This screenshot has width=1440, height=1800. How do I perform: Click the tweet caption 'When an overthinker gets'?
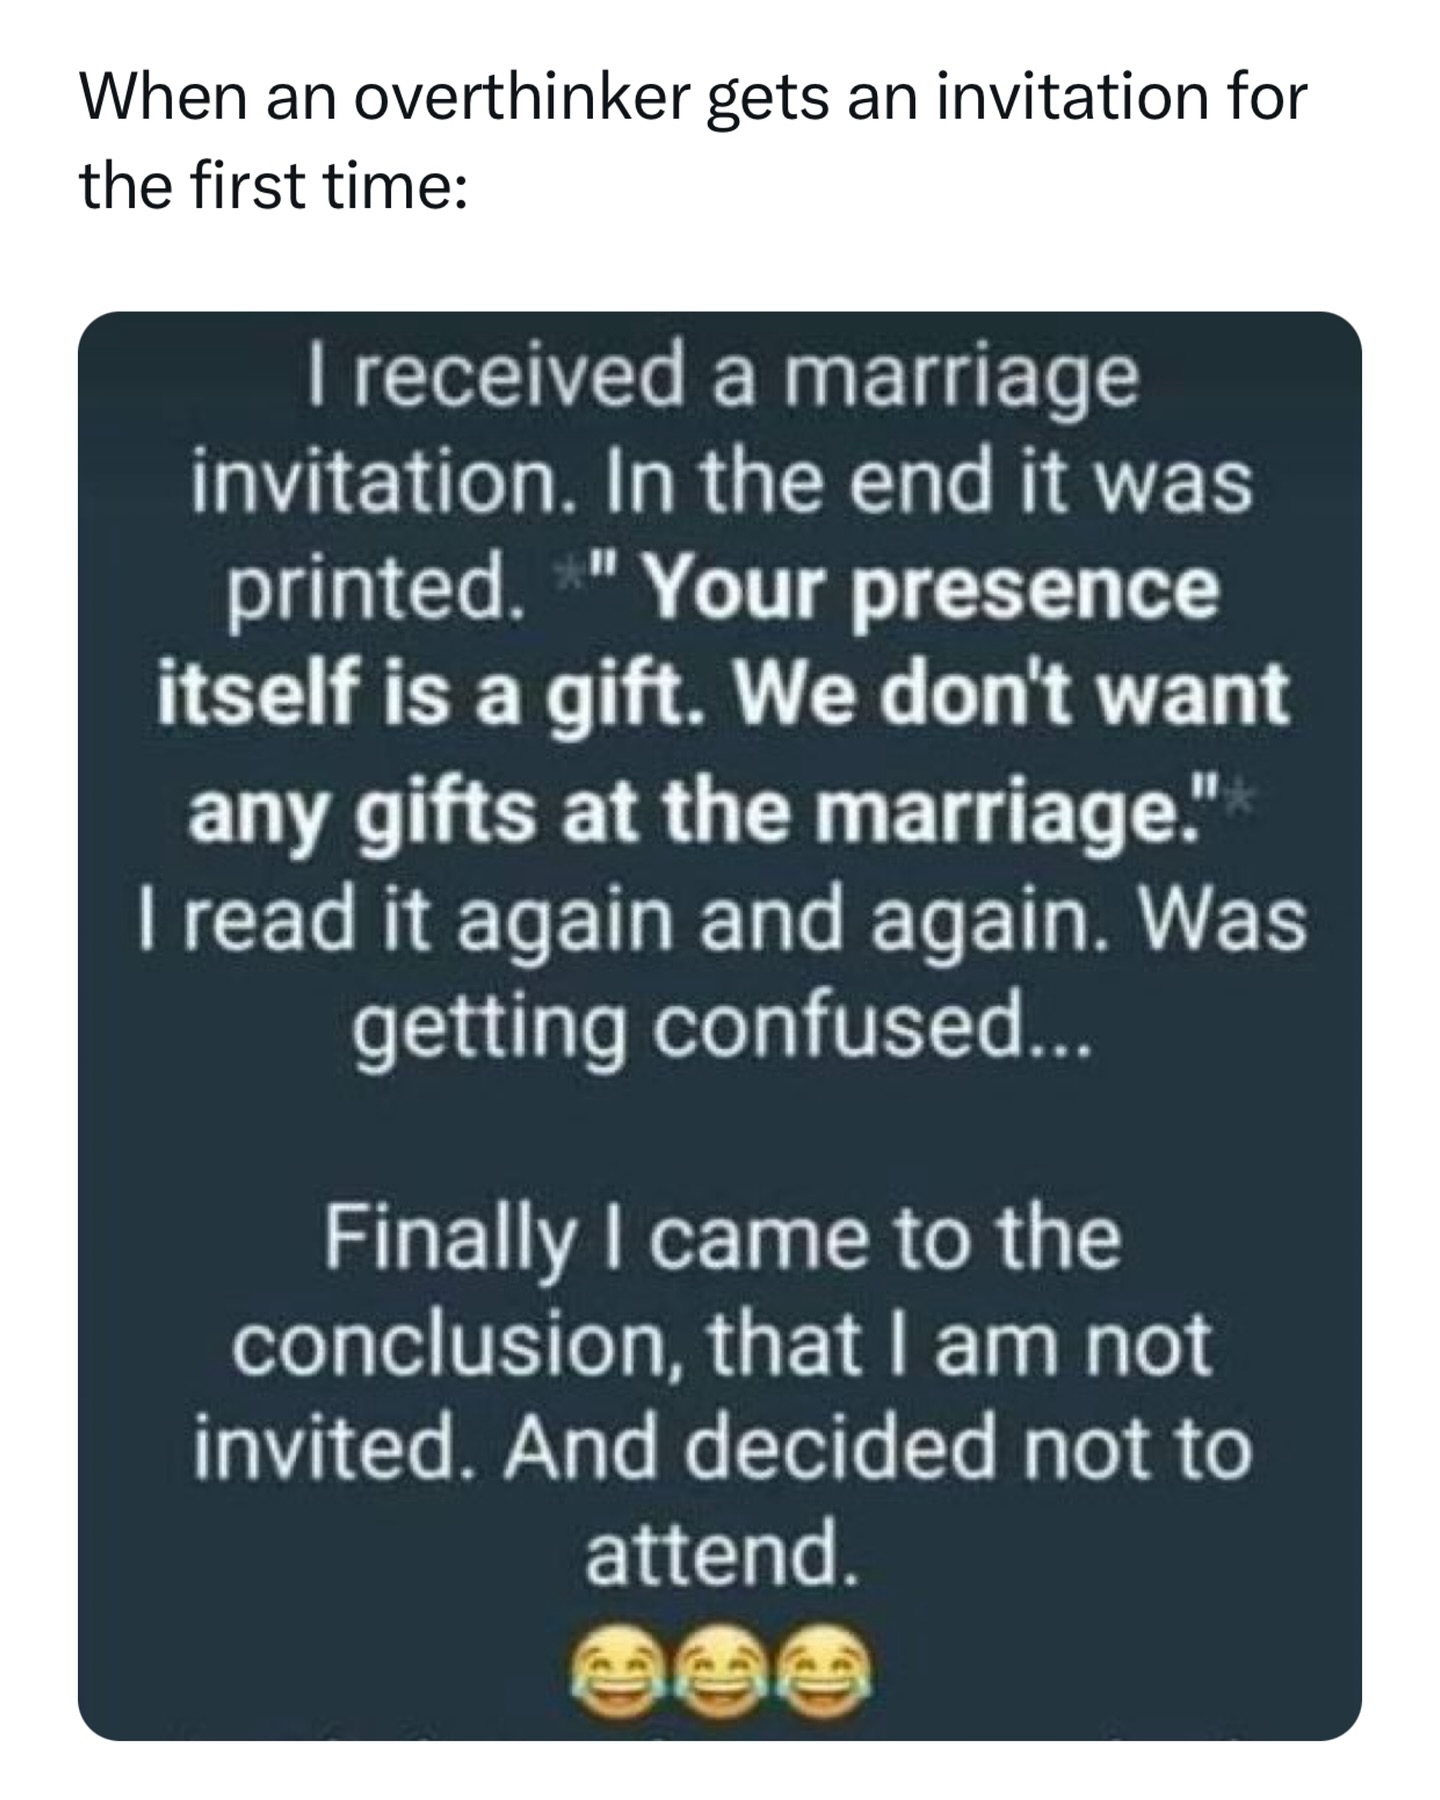(x=454, y=98)
